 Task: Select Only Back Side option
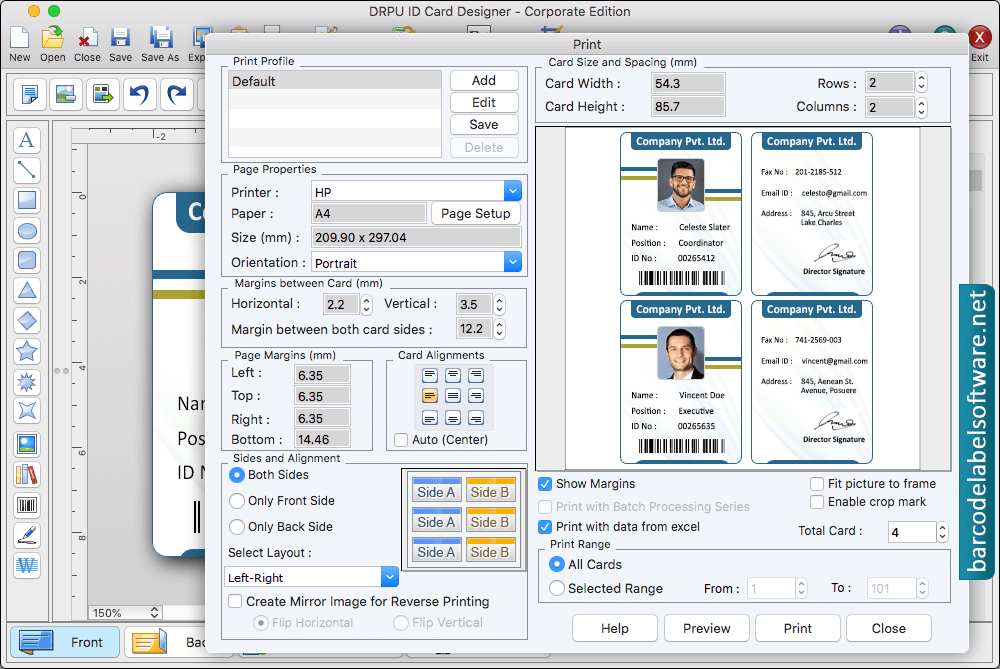[237, 527]
